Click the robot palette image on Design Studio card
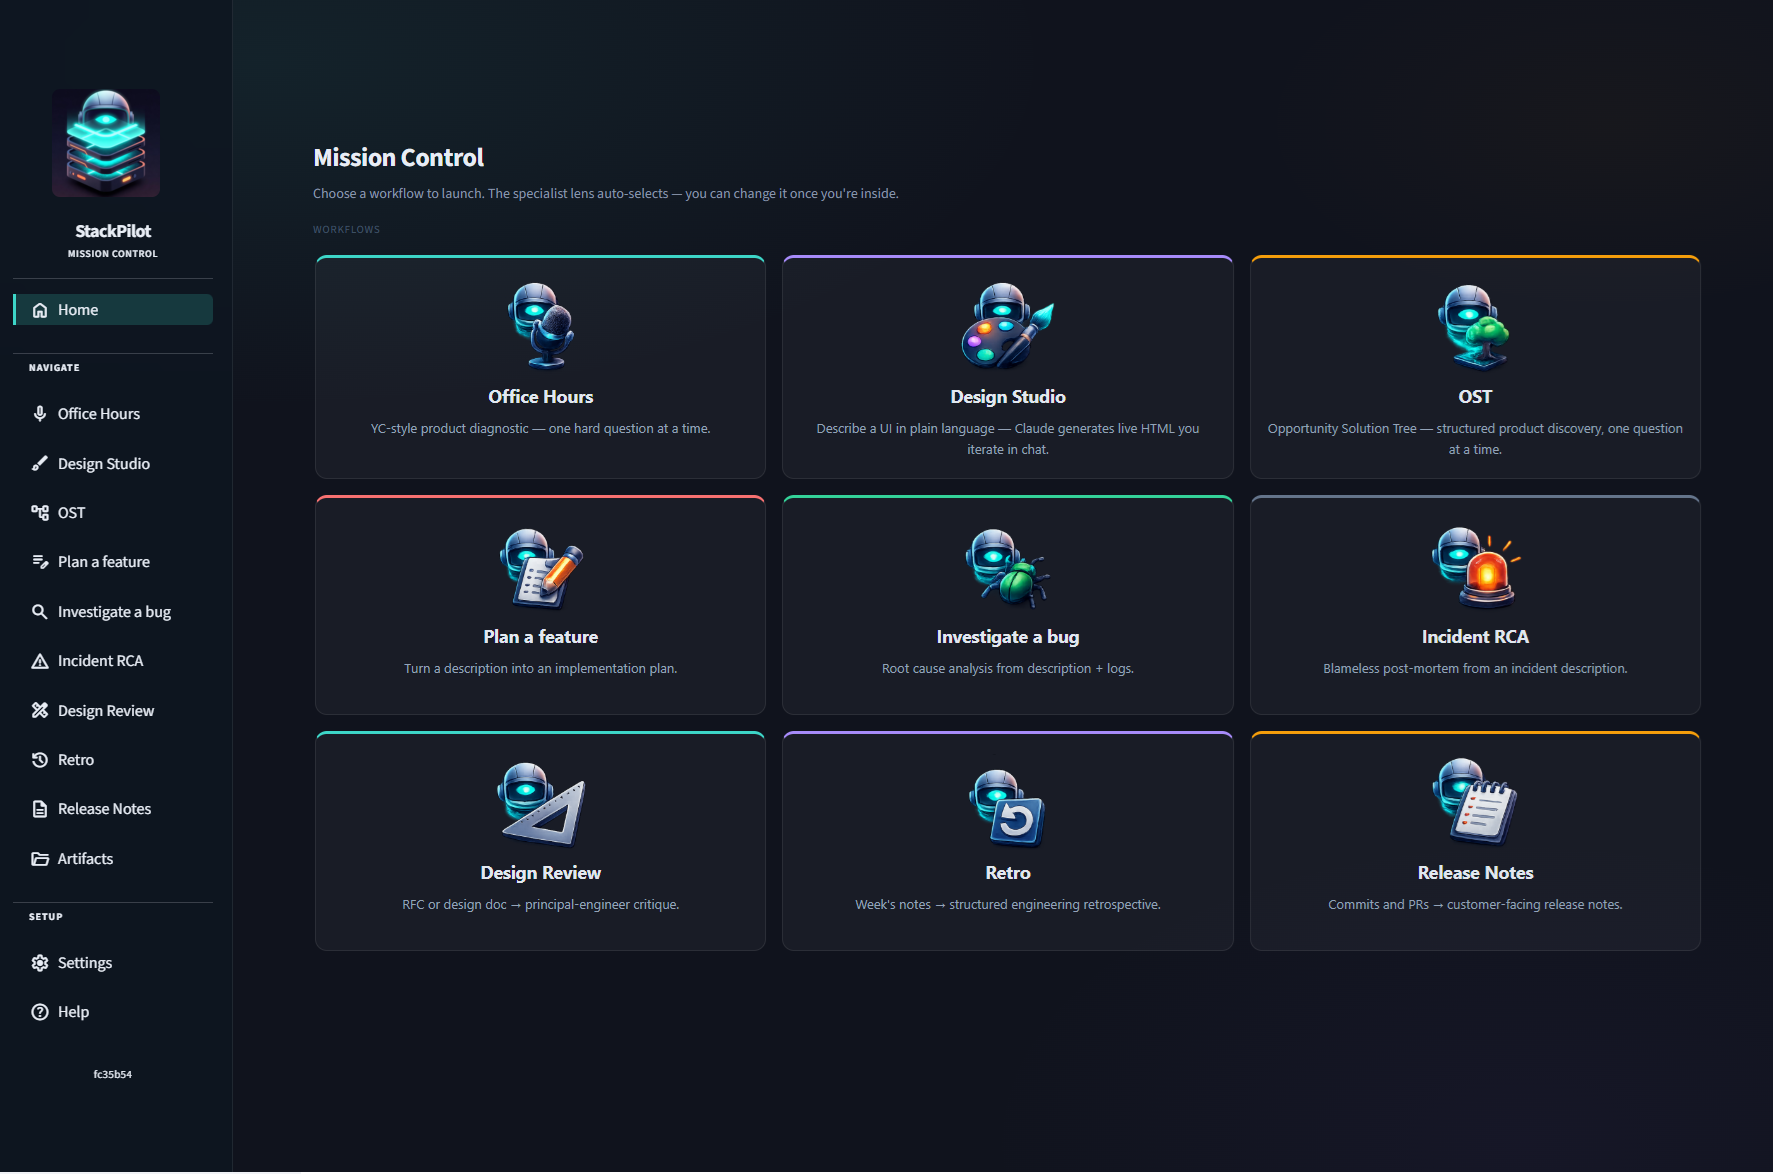This screenshot has height=1174, width=1773. [1008, 327]
